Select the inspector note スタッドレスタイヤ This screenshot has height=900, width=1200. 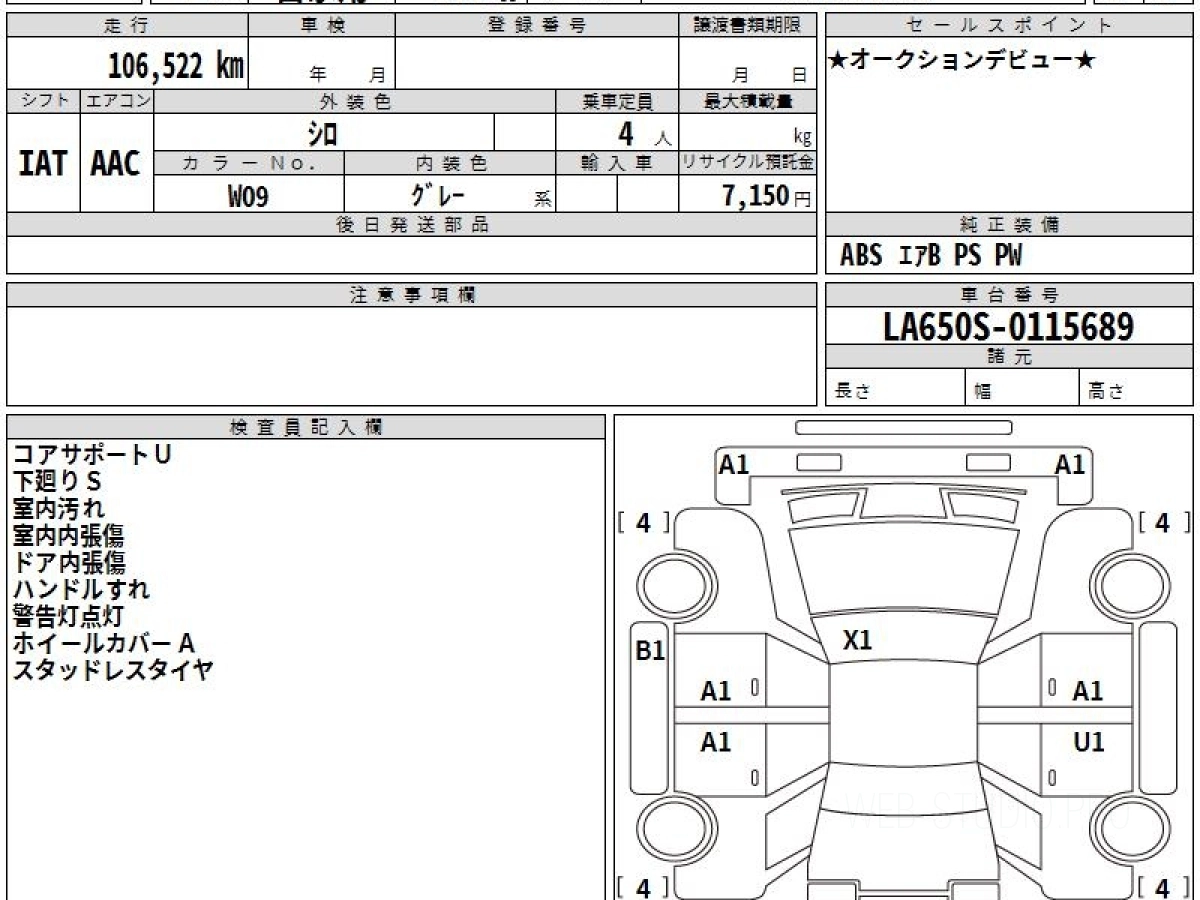point(113,670)
